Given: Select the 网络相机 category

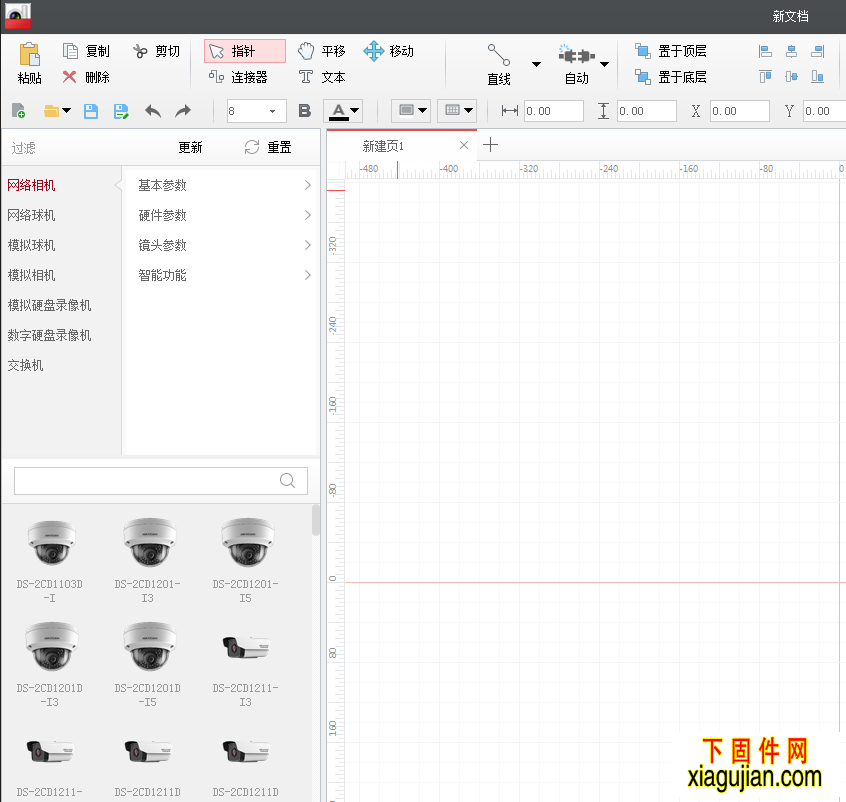Looking at the screenshot, I should (31, 186).
